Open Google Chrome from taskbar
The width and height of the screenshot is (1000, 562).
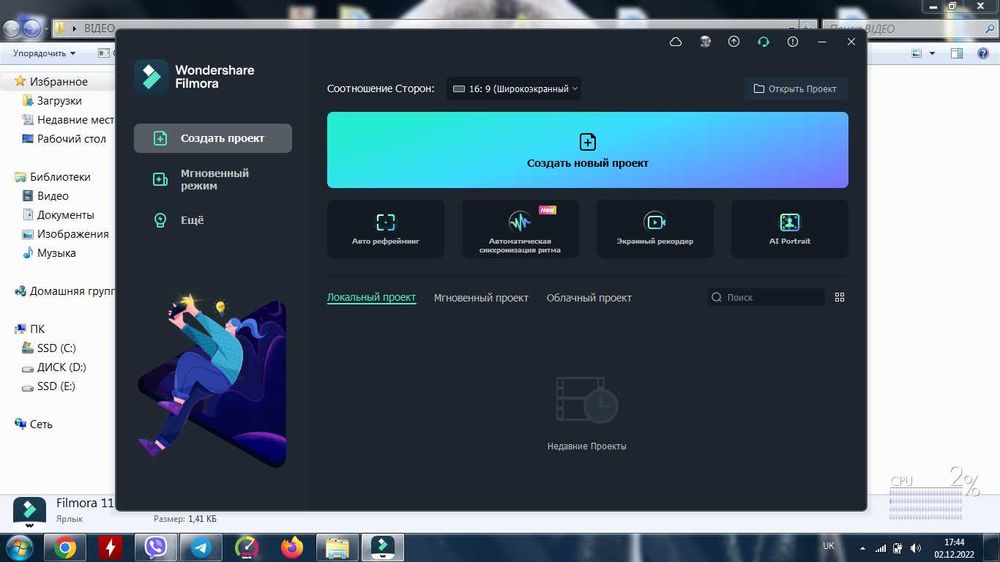[64, 548]
